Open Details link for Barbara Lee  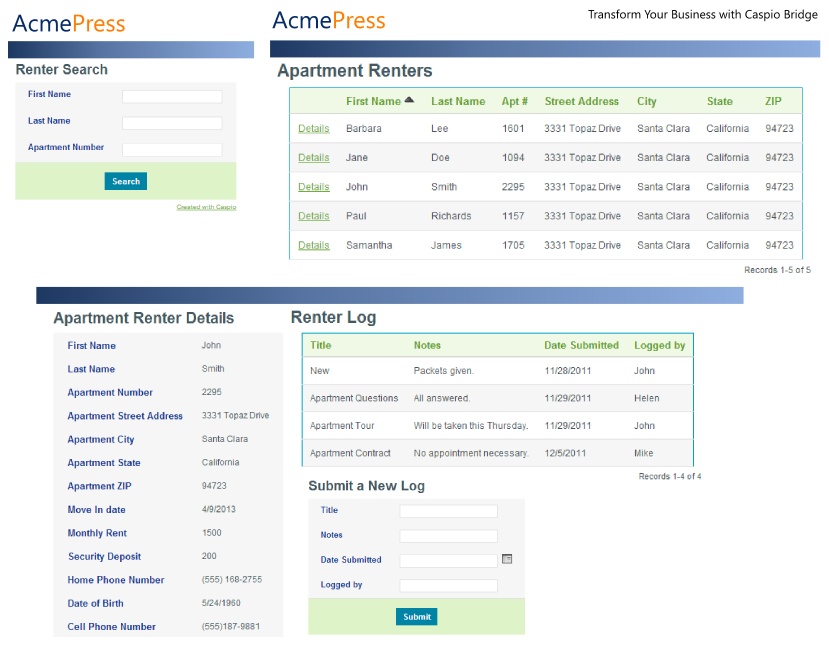(x=313, y=128)
